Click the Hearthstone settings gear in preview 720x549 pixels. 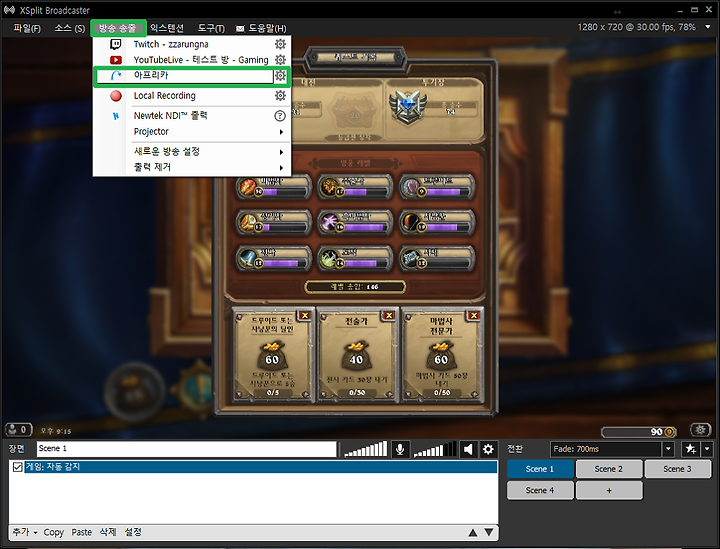pyautogui.click(x=700, y=430)
